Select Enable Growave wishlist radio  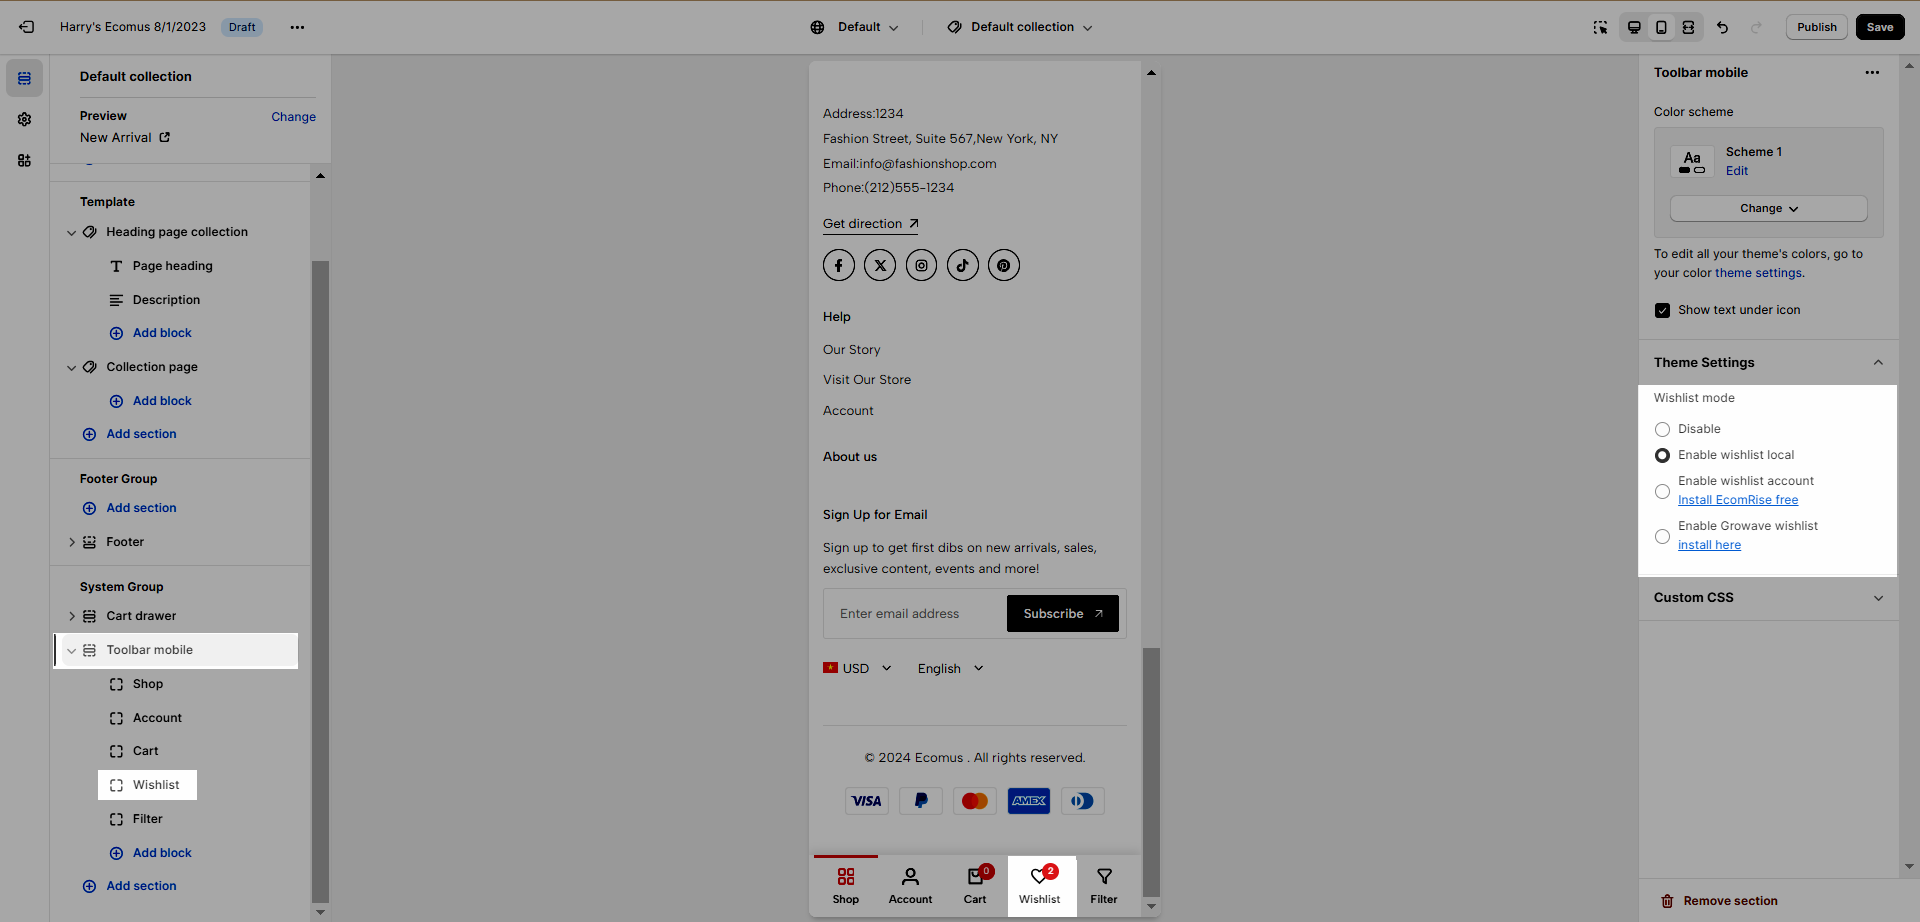1662,536
